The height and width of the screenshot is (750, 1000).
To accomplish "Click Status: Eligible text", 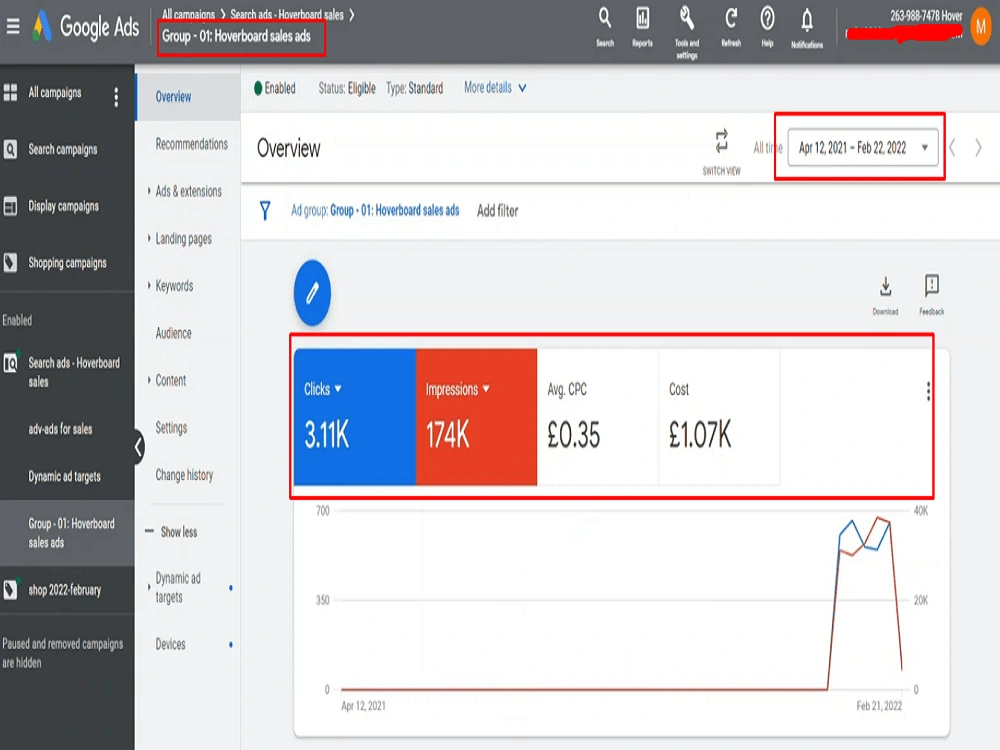I will tap(347, 88).
